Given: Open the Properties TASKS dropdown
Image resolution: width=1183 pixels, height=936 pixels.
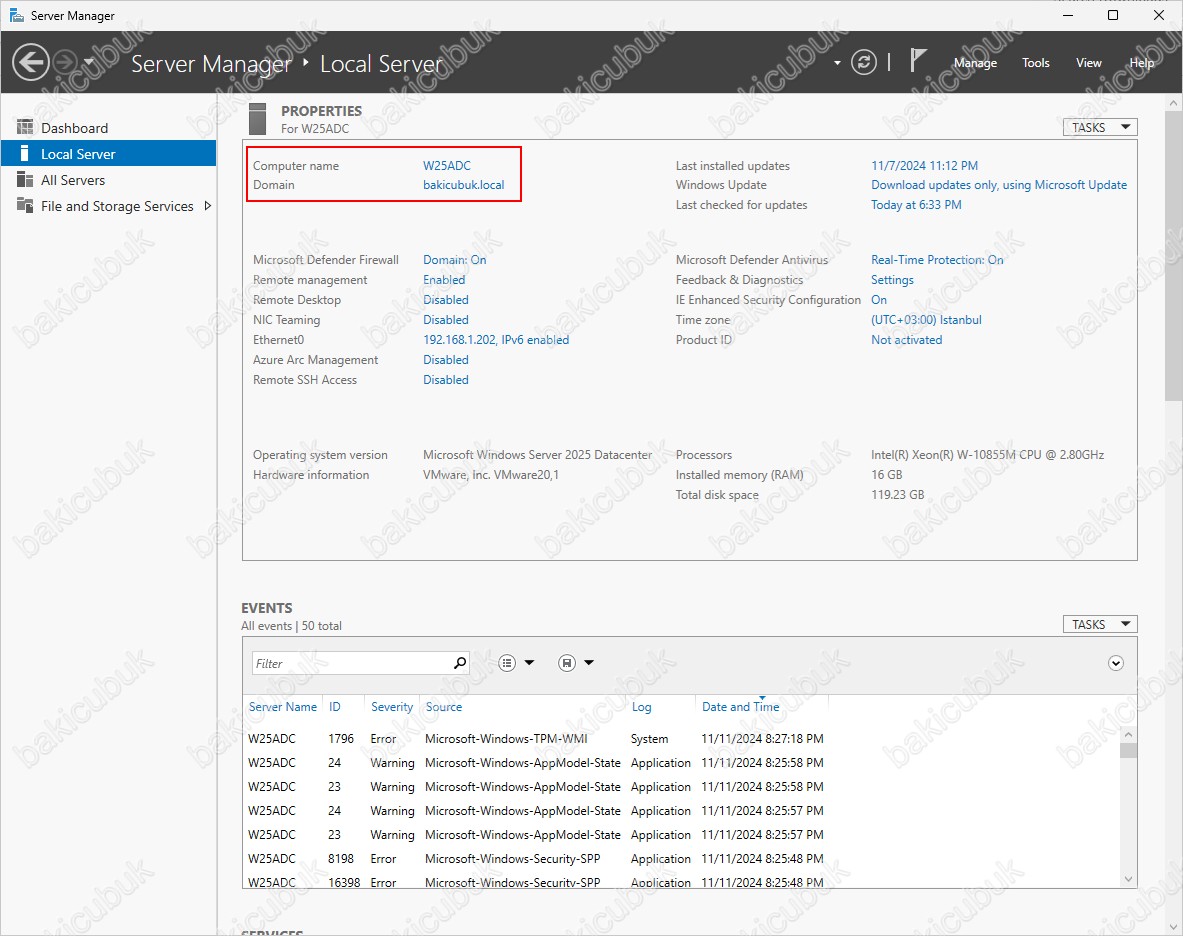Looking at the screenshot, I should coord(1100,127).
